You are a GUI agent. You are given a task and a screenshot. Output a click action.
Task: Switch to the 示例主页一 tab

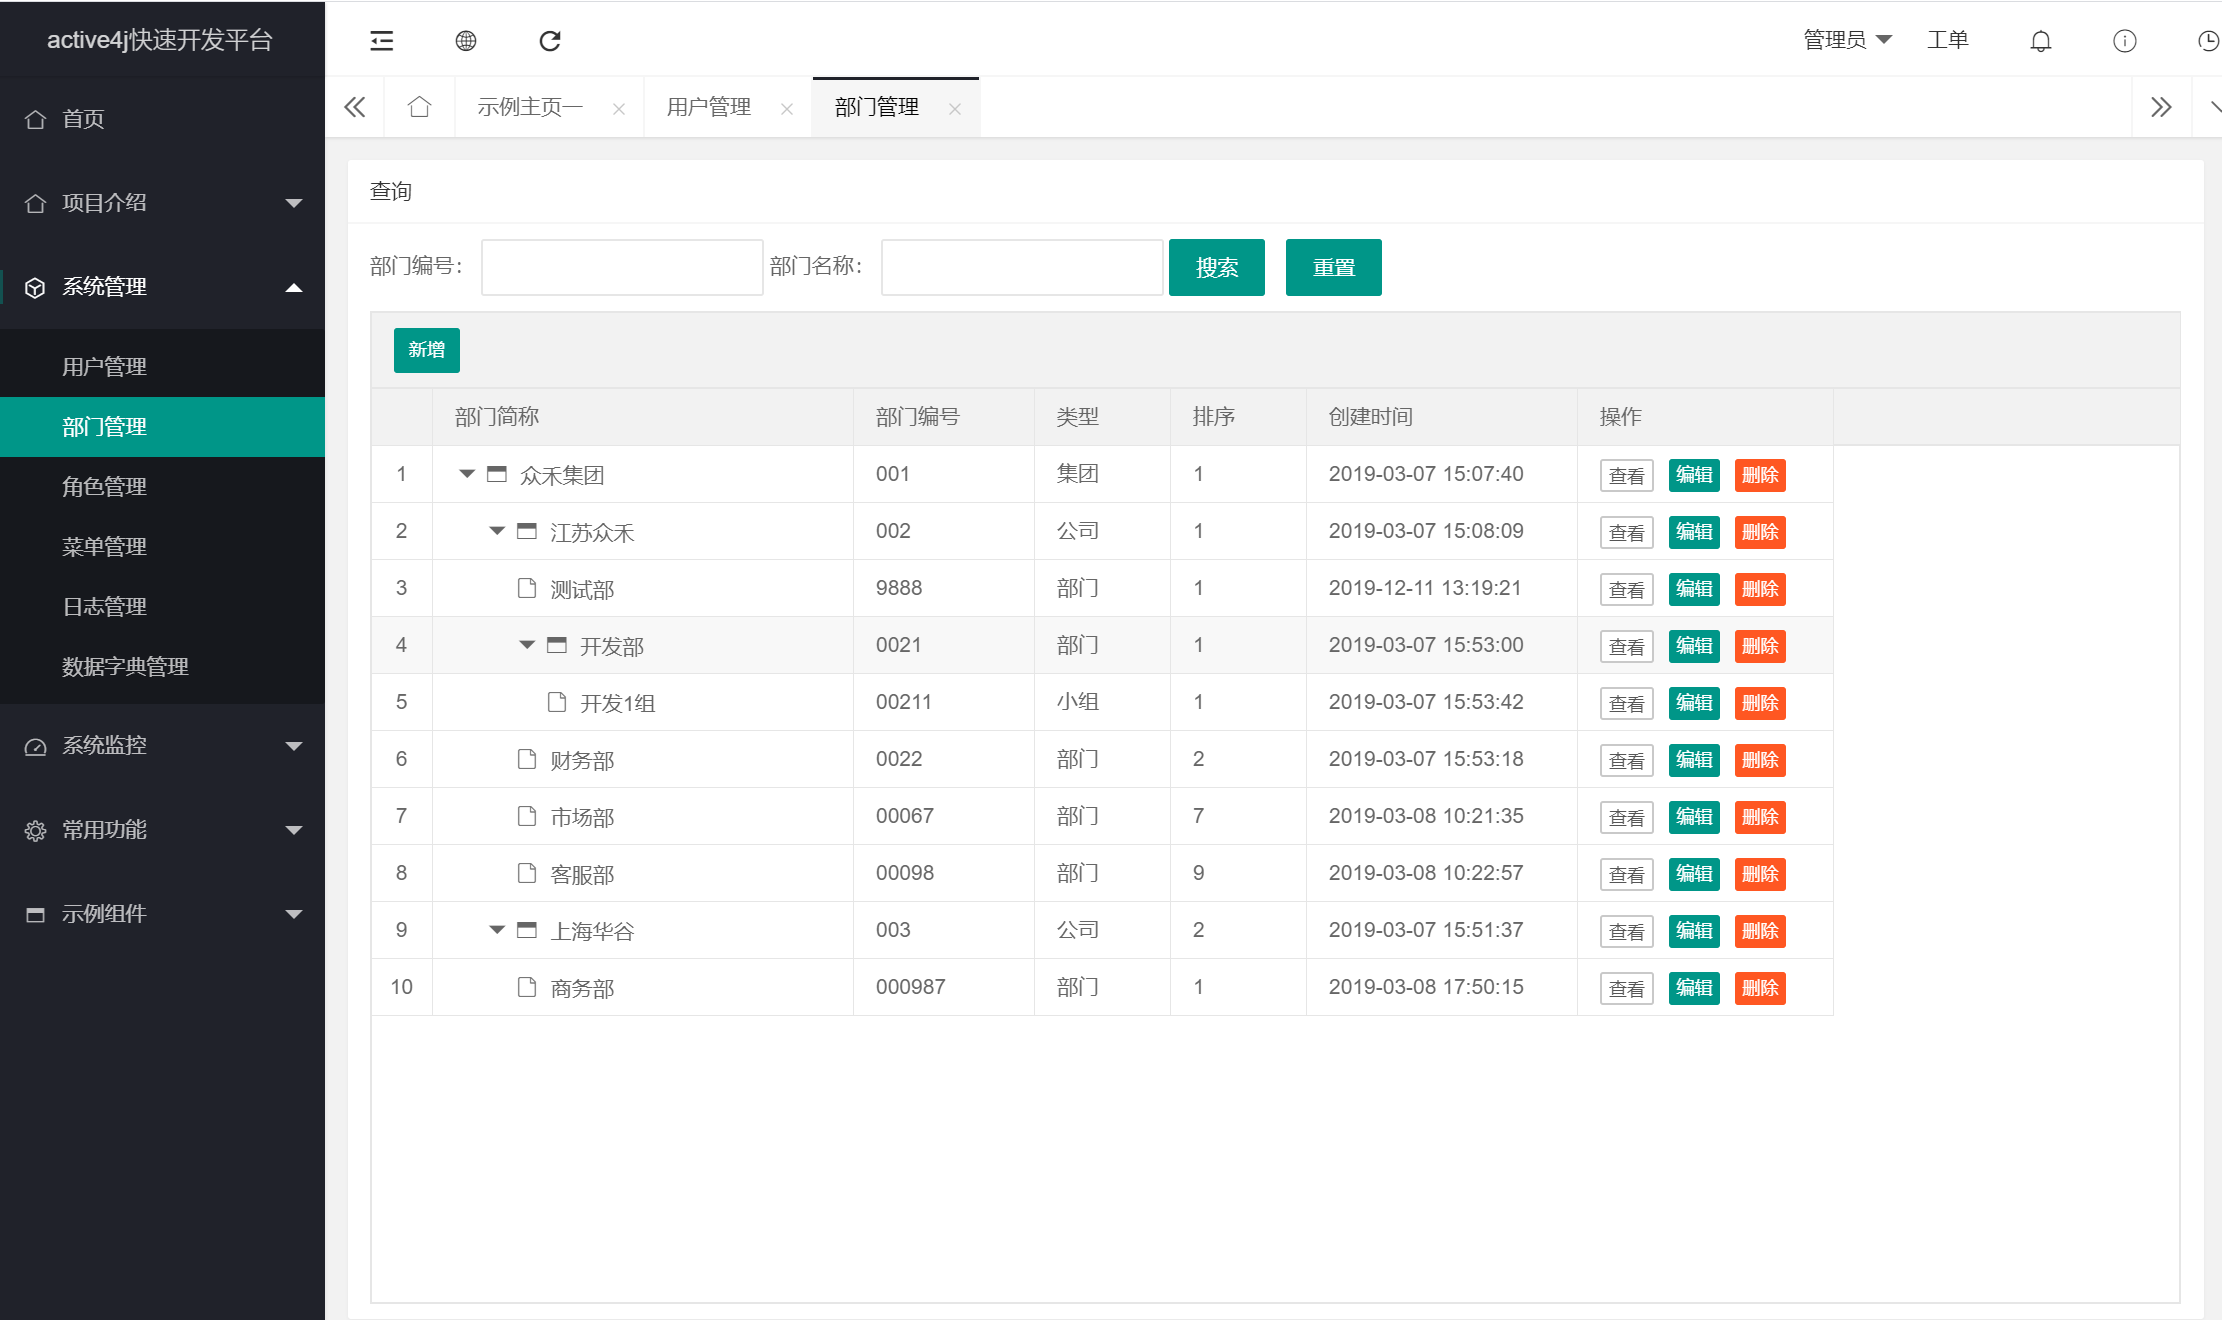[x=530, y=107]
